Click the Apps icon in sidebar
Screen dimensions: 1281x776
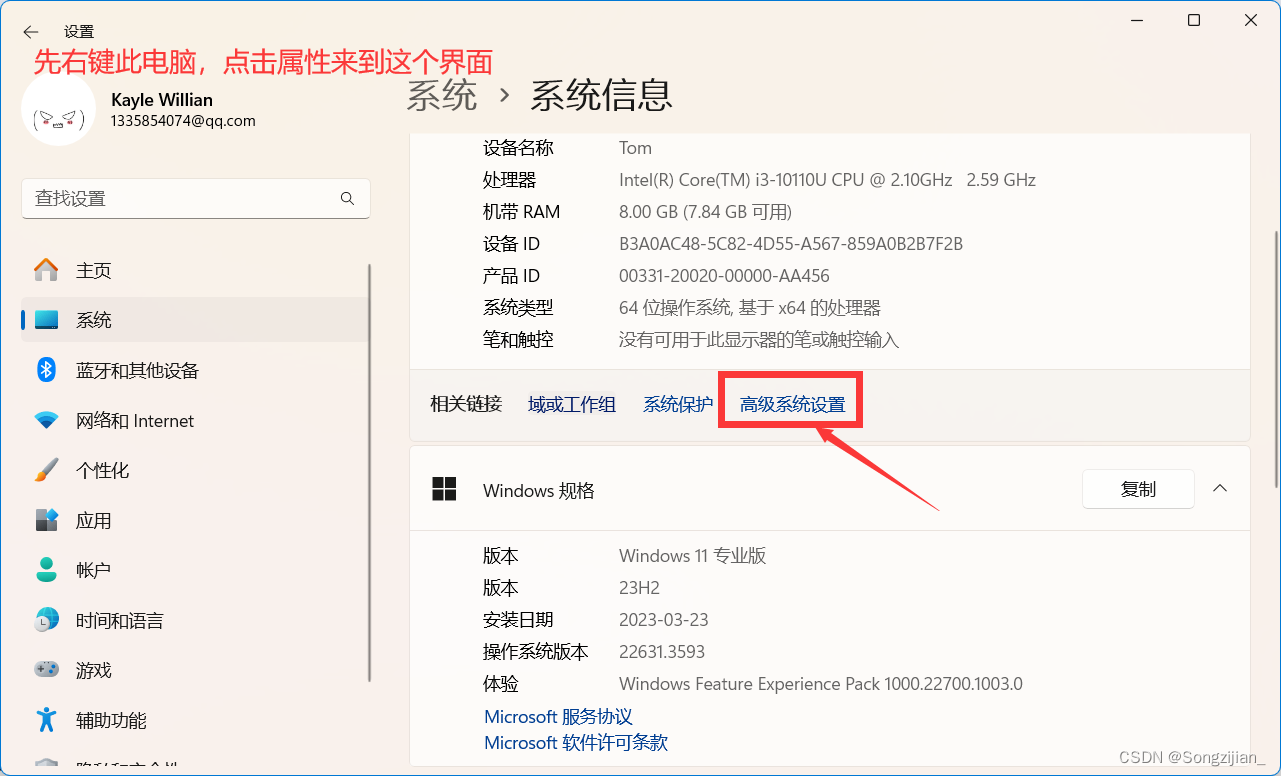[46, 520]
